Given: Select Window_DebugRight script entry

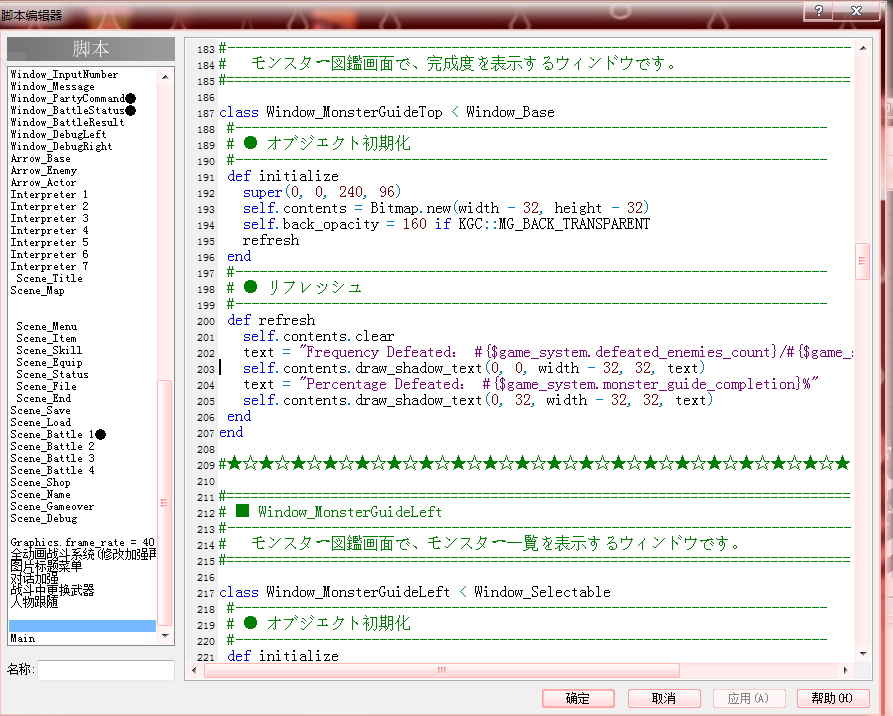Looking at the screenshot, I should pos(62,146).
